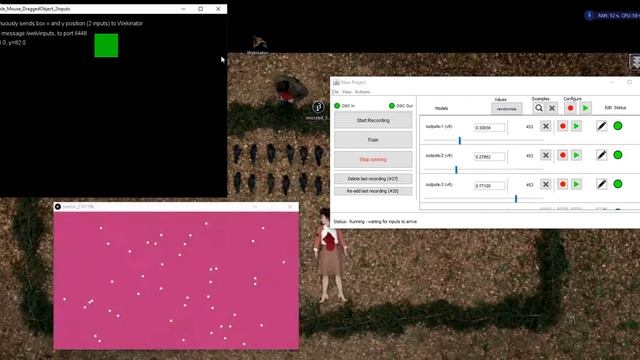The height and width of the screenshot is (360, 640).
Task: Click outputs-1 green status indicator
Action: [618, 126]
